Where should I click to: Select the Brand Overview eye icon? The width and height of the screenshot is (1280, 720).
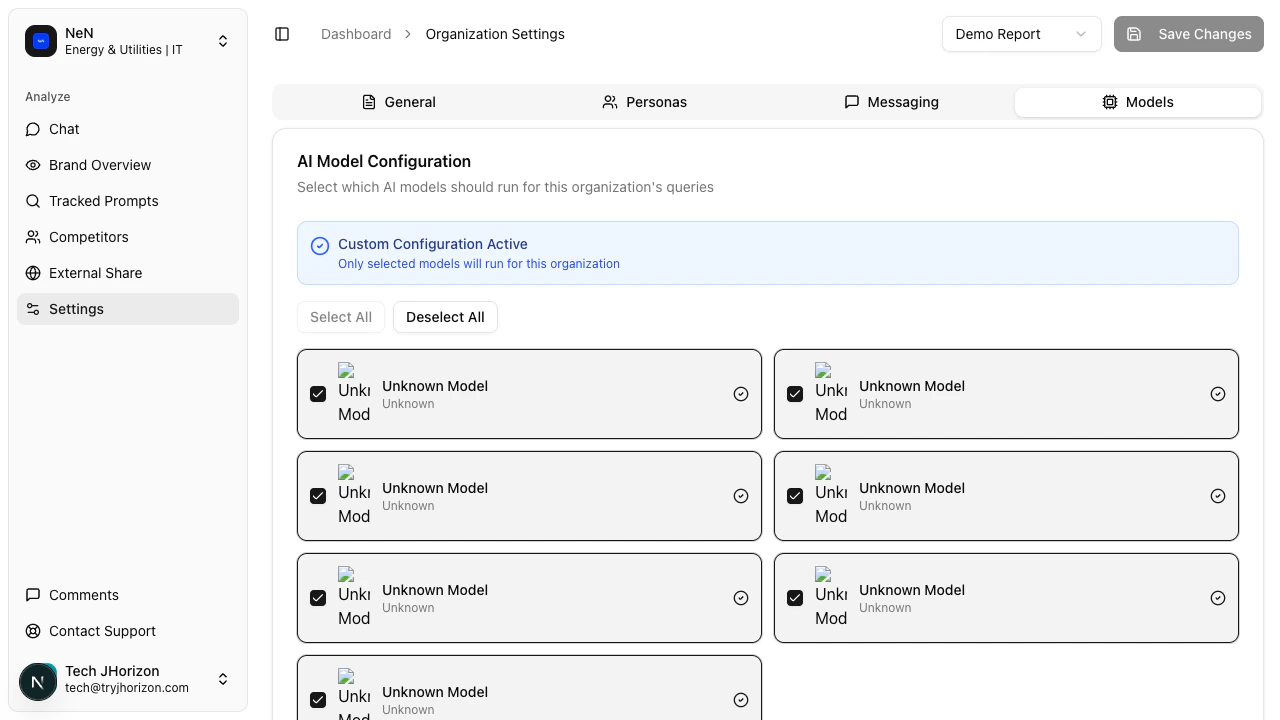click(33, 165)
